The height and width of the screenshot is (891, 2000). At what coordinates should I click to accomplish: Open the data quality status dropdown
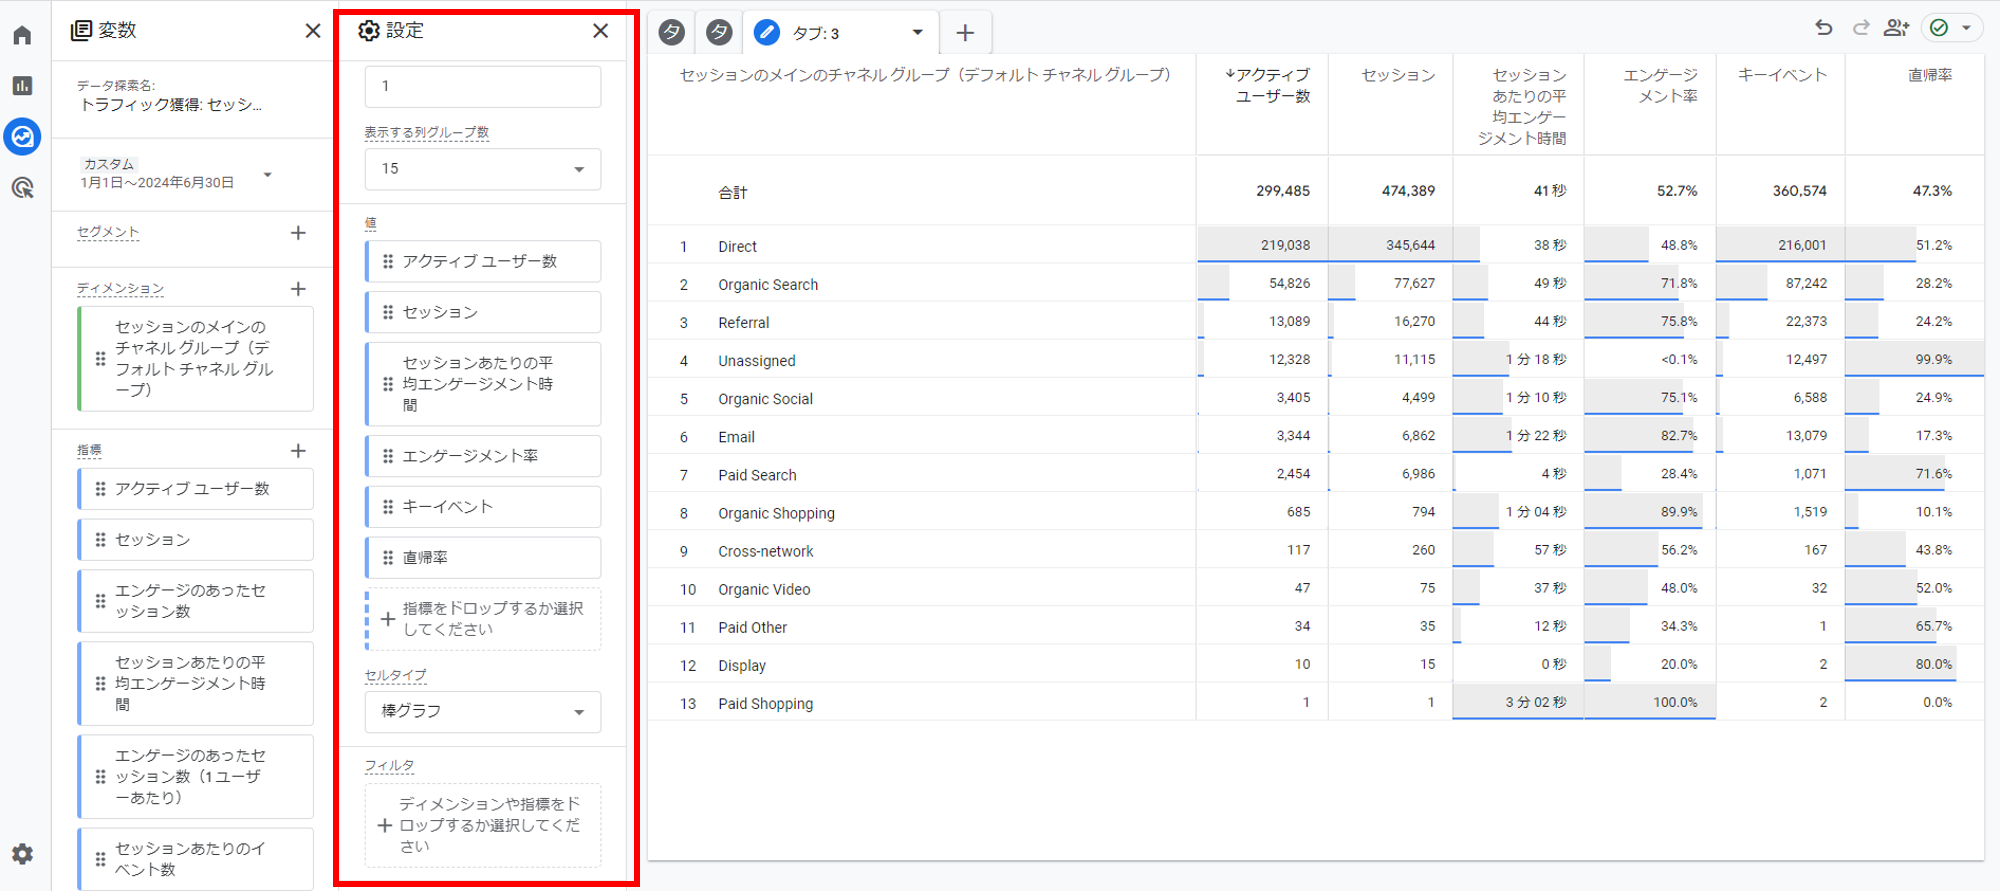point(1951,28)
